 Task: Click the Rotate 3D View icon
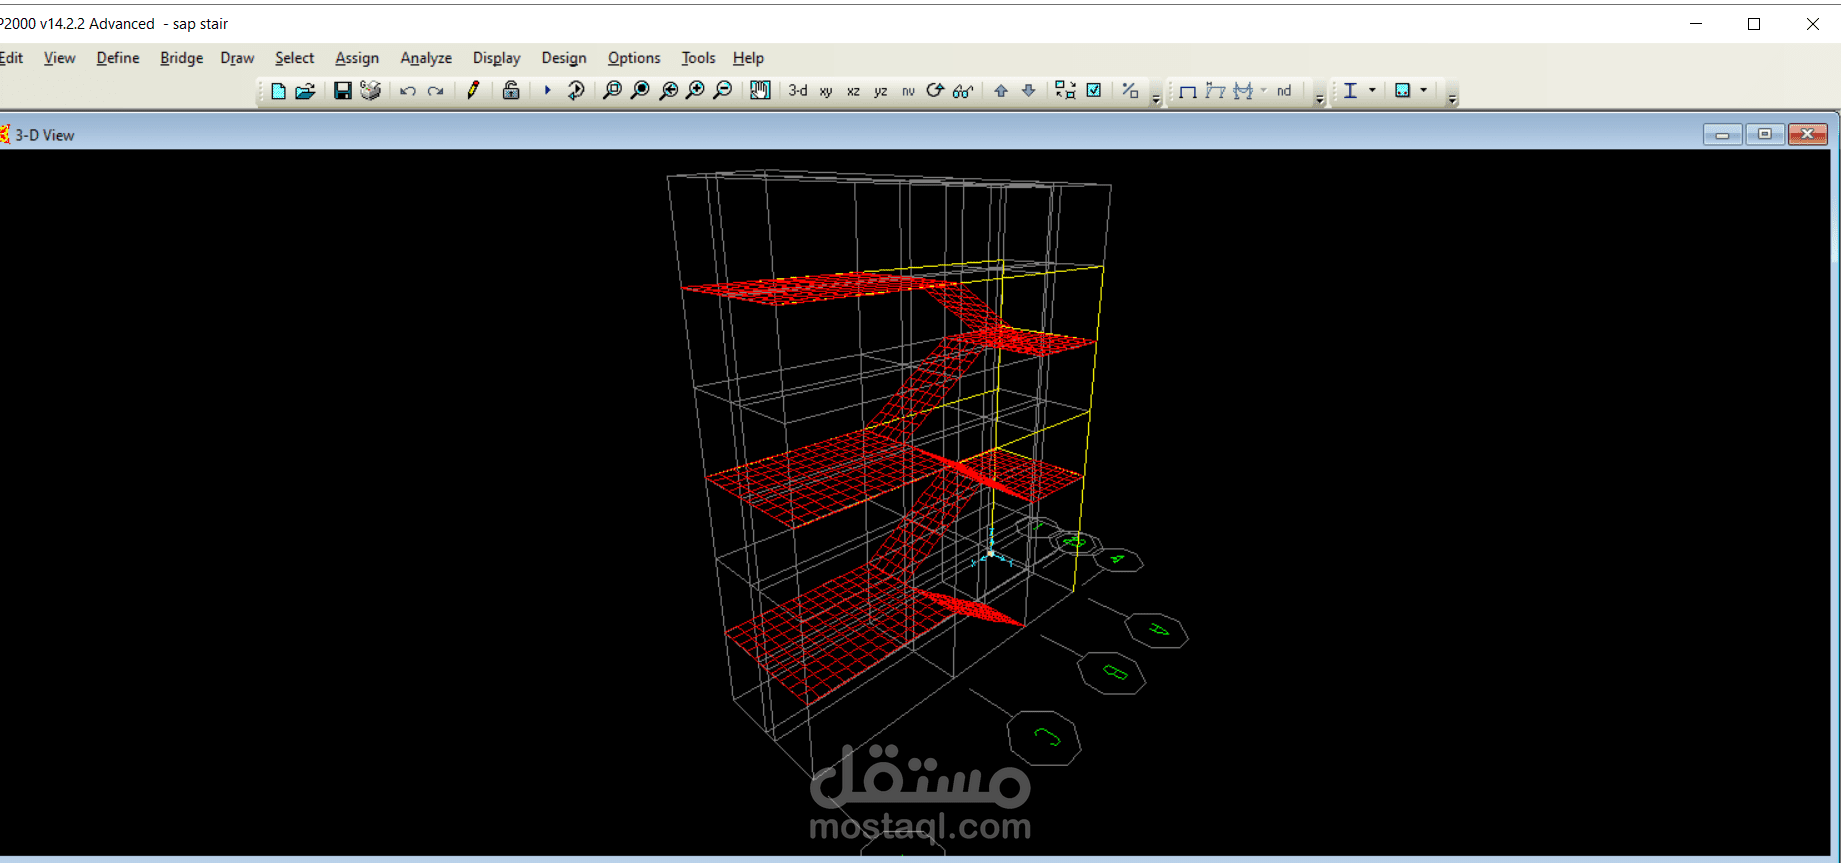(x=935, y=91)
